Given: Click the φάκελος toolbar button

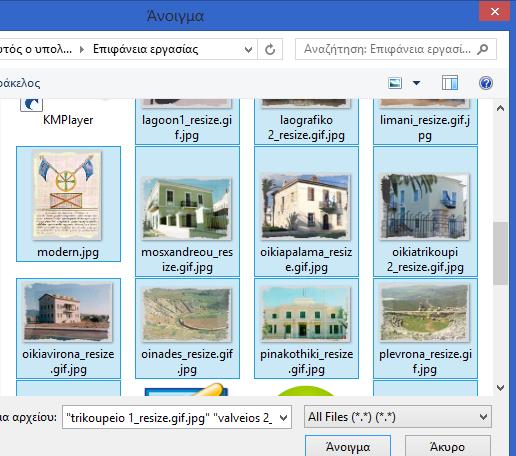Looking at the screenshot, I should click(20, 83).
